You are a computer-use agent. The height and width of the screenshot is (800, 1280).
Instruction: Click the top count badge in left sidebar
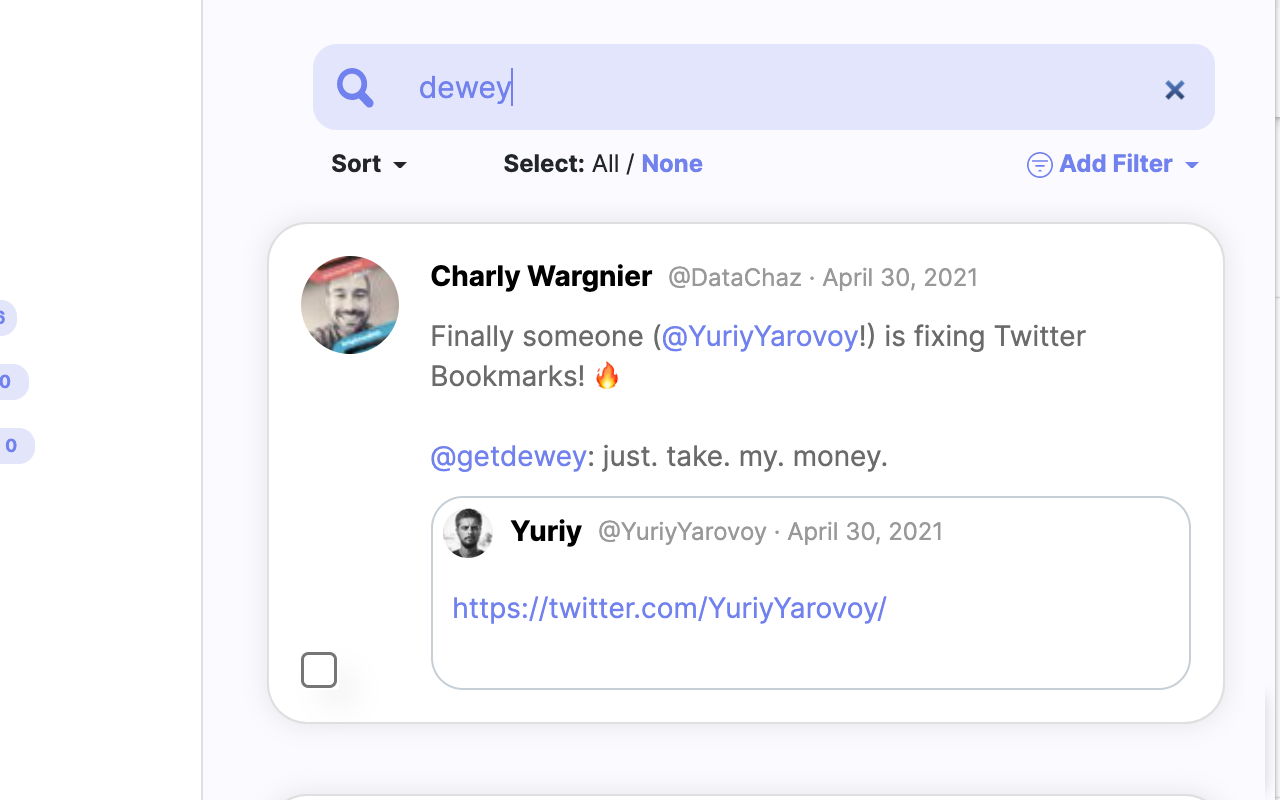tap(5, 318)
